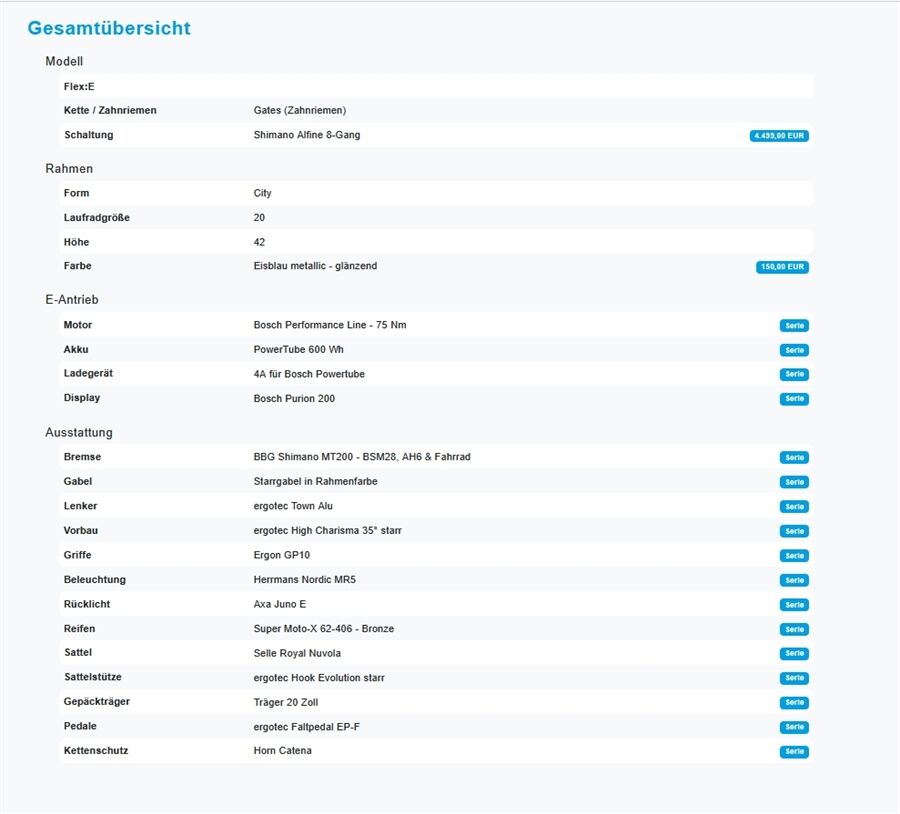Click the Ausstattung section heading
Image resolution: width=900 pixels, height=814 pixels.
pyautogui.click(x=79, y=433)
